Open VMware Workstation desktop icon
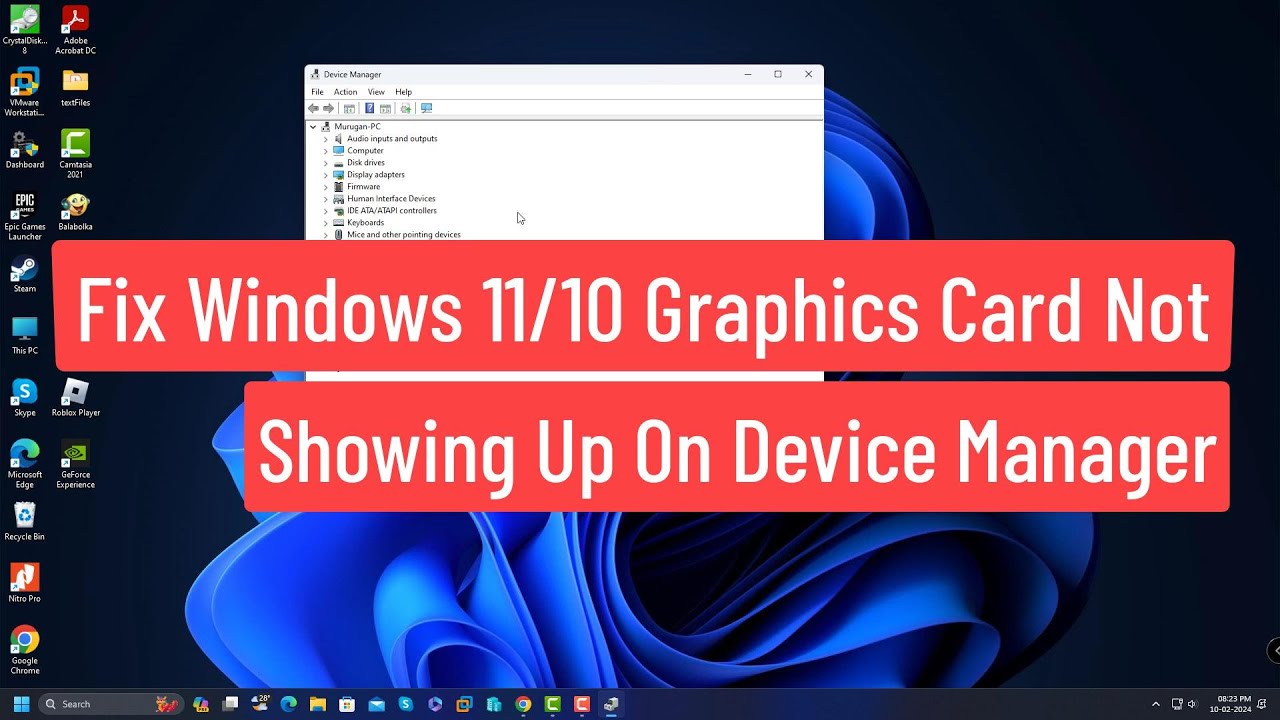 tap(25, 92)
